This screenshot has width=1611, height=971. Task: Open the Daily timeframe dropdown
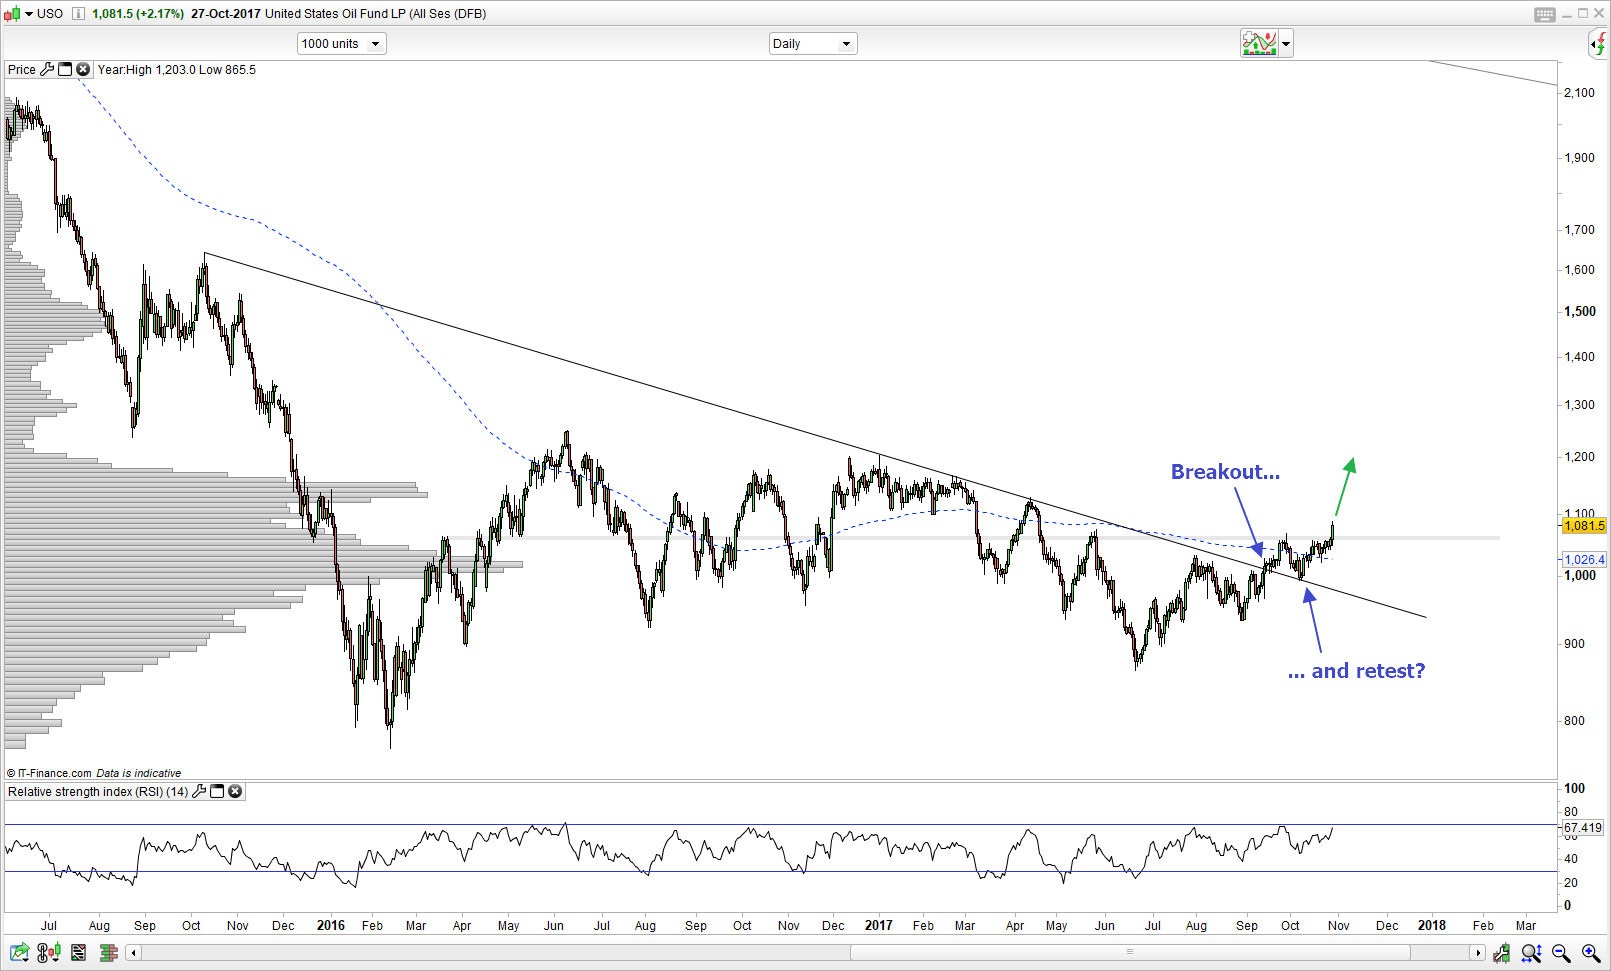[x=812, y=44]
